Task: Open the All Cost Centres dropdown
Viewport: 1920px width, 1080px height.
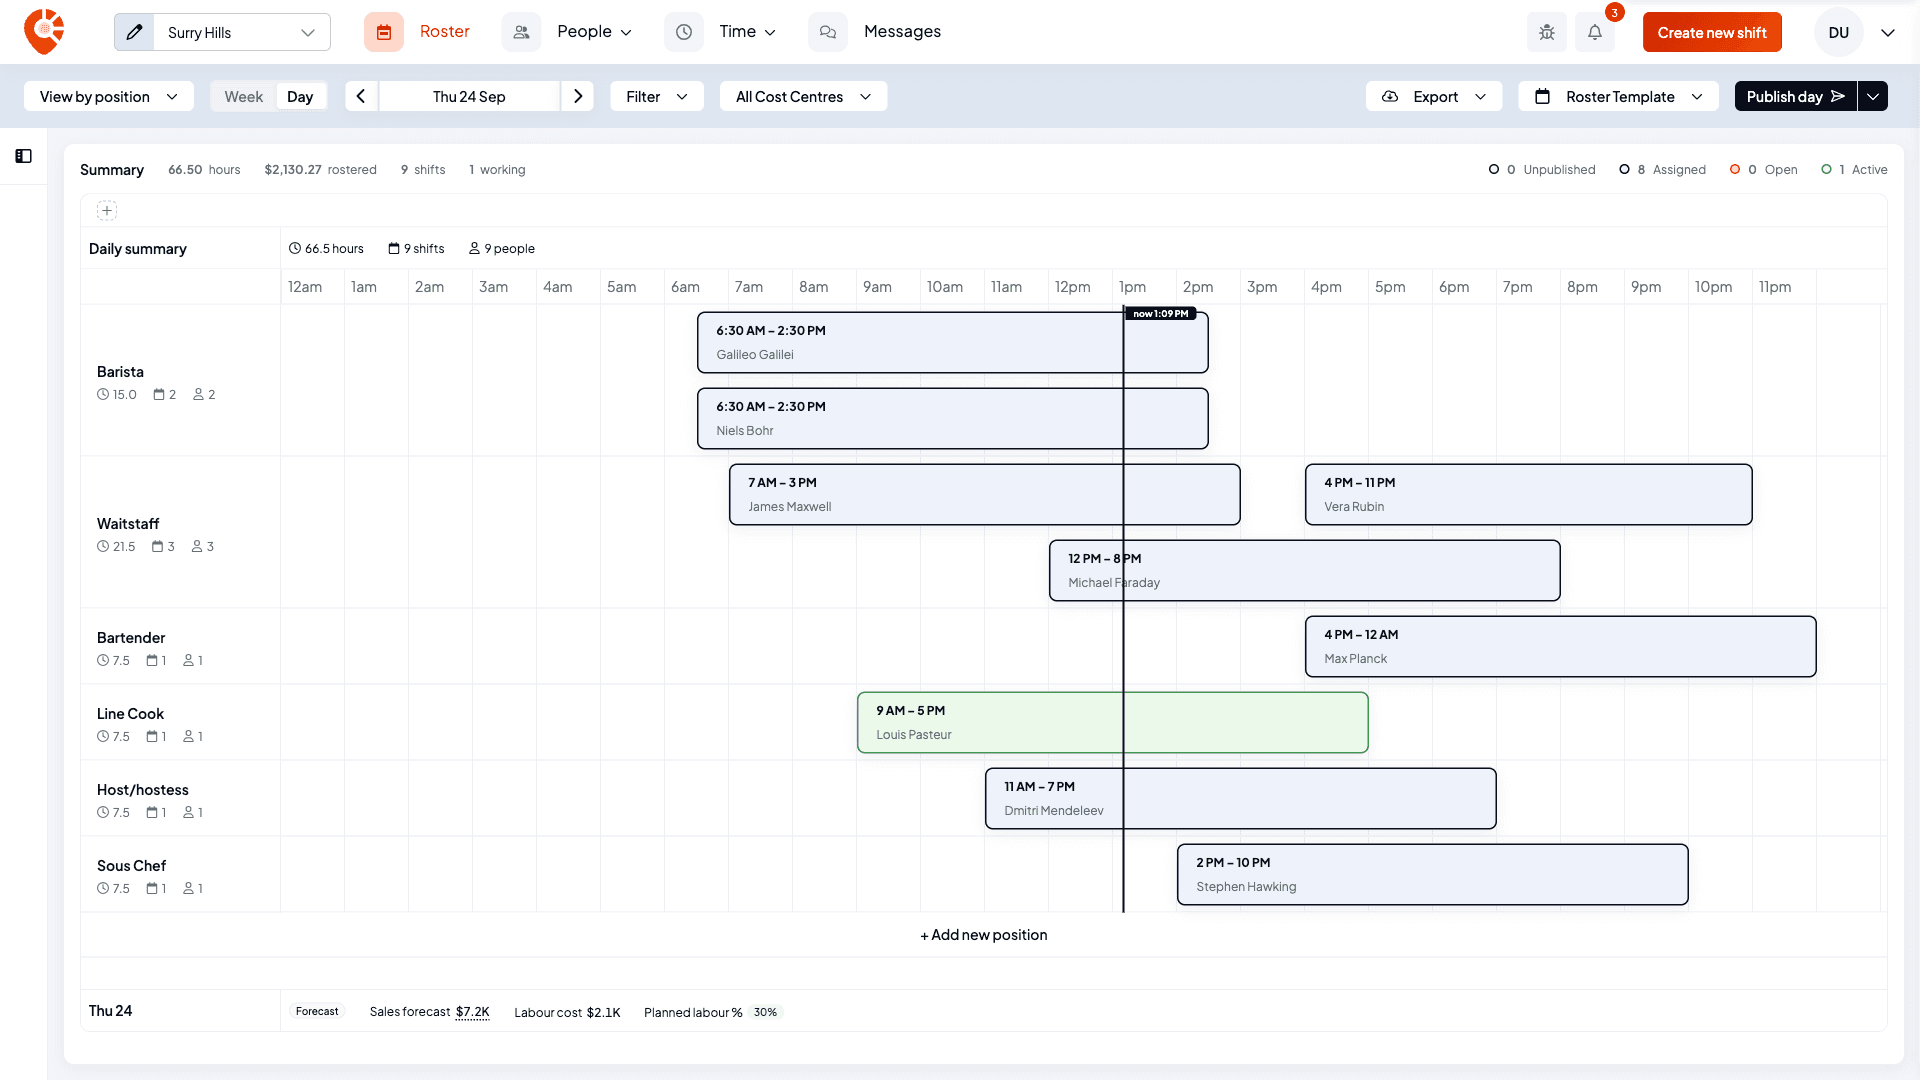Action: tap(803, 96)
